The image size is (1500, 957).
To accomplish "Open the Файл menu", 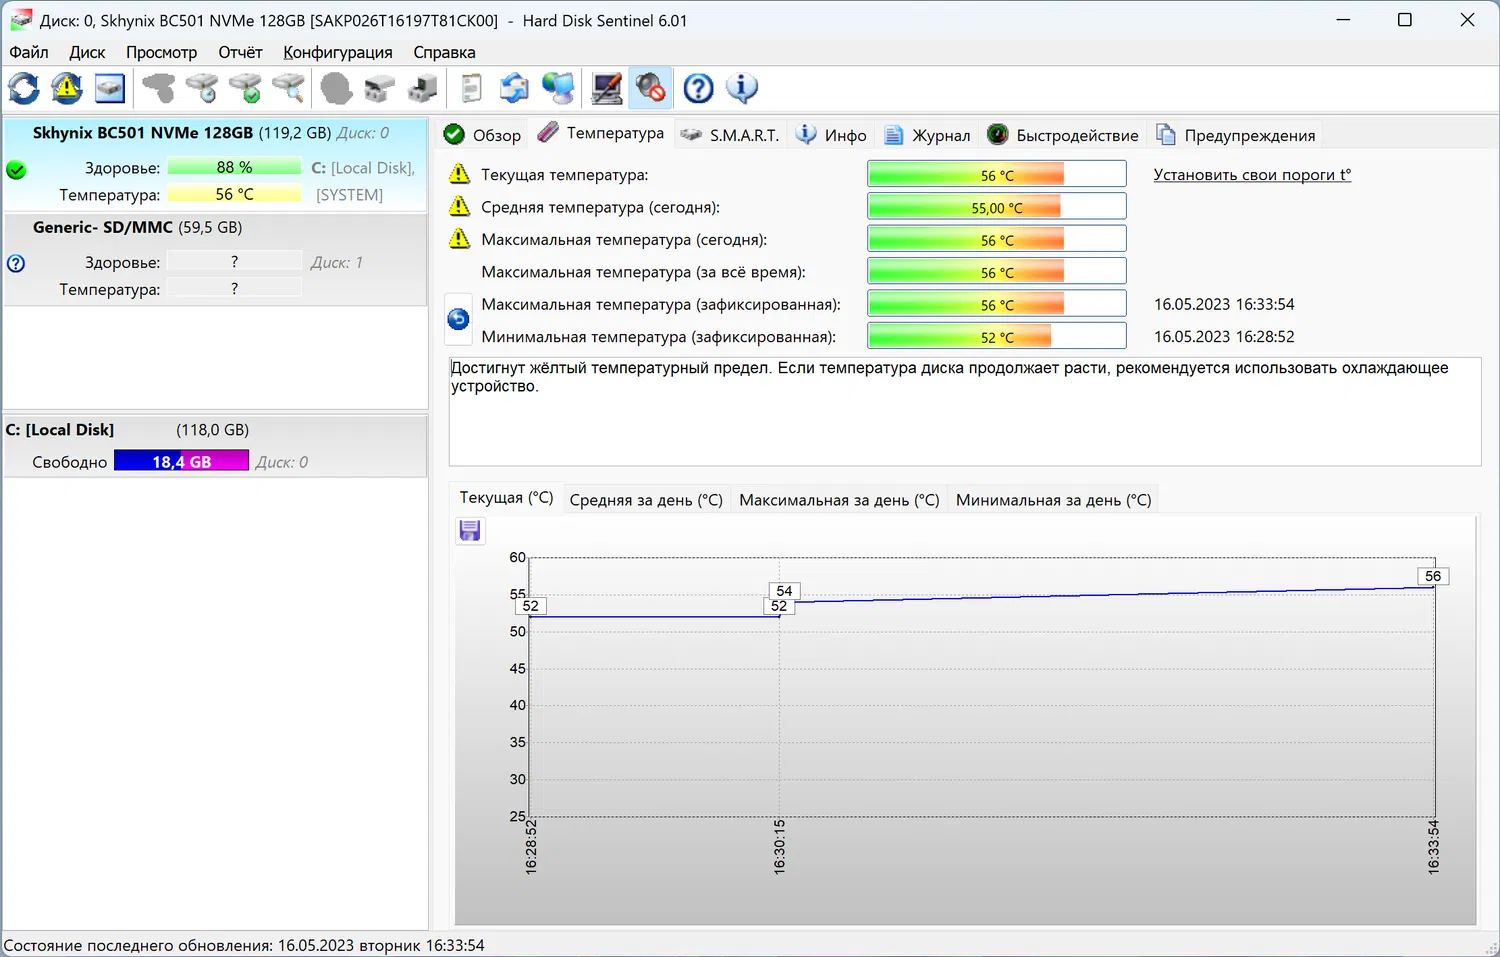I will pyautogui.click(x=29, y=52).
